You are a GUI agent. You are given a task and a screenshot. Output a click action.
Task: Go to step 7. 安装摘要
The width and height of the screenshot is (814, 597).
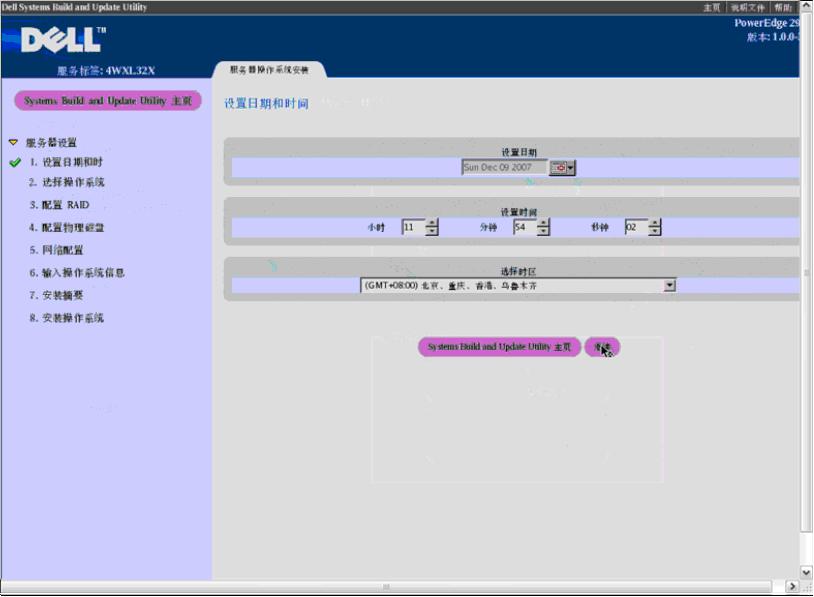pos(56,295)
